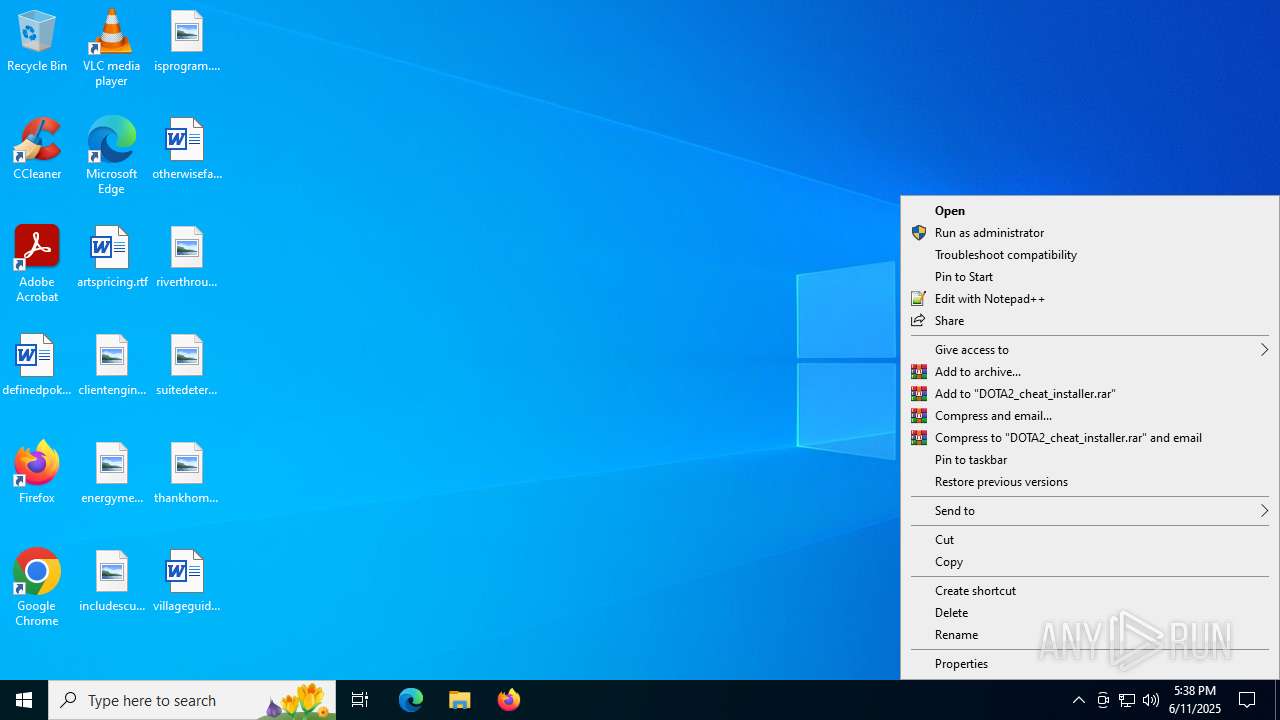
Task: Open Task View on the taskbar
Action: point(360,700)
